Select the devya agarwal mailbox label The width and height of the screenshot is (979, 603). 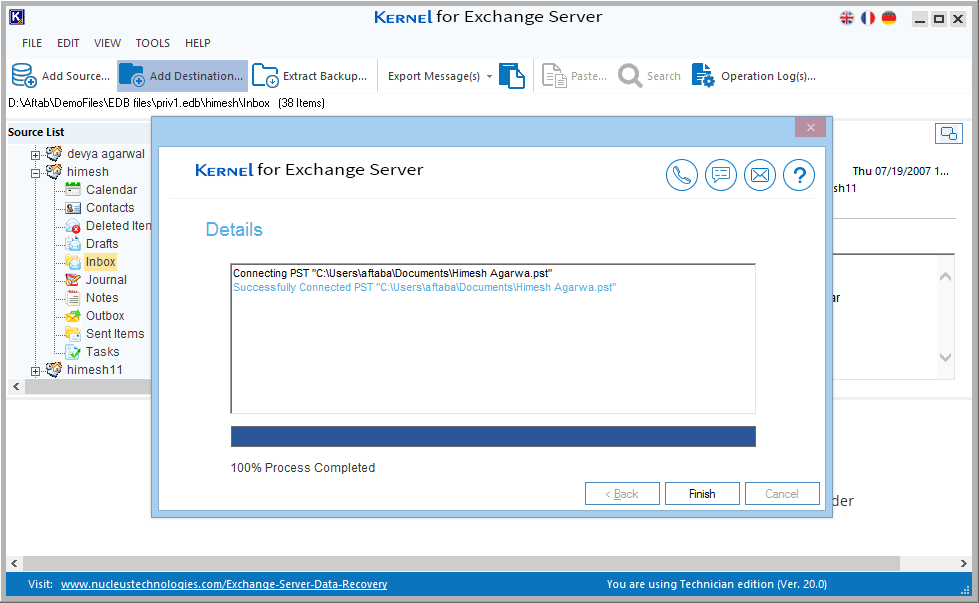(106, 154)
